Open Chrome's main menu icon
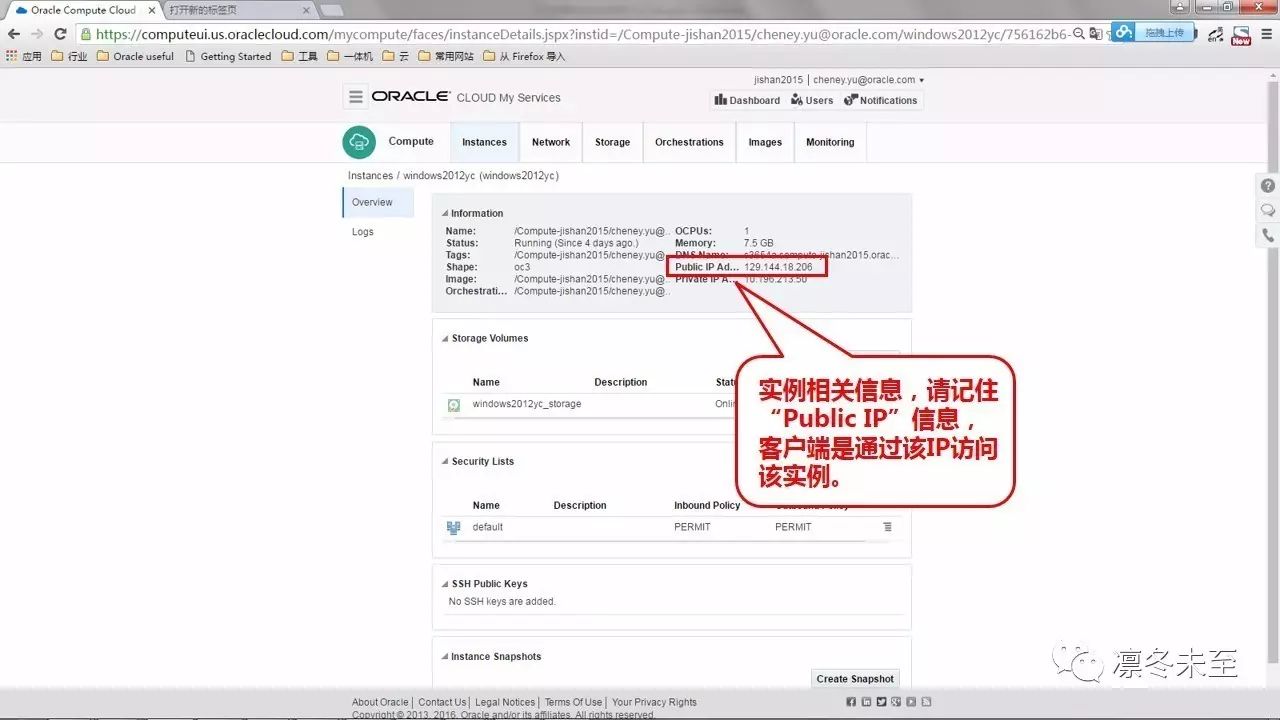Screen dimensions: 1280x720 coord(1265,33)
